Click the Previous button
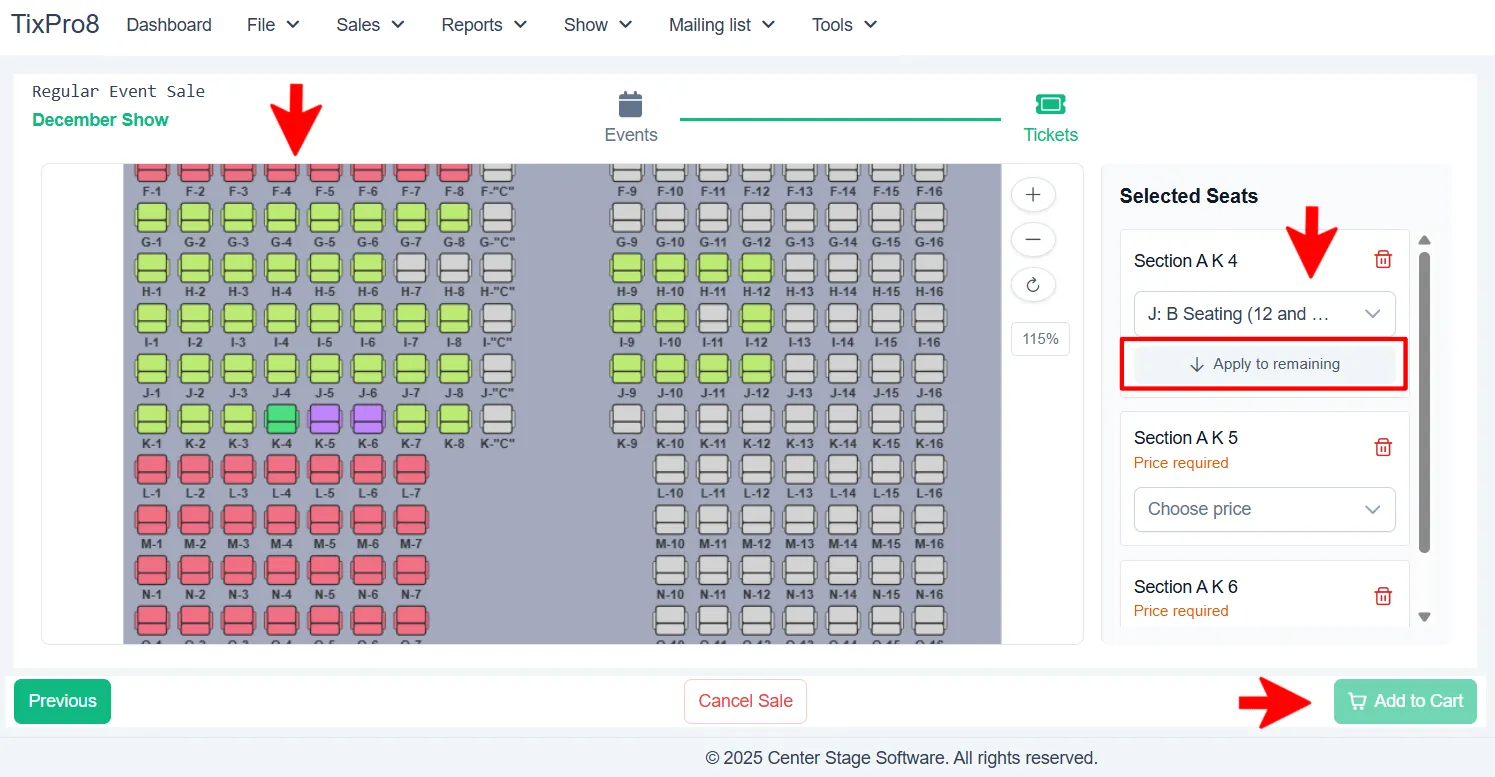Viewport: 1495px width, 777px height. 62,701
